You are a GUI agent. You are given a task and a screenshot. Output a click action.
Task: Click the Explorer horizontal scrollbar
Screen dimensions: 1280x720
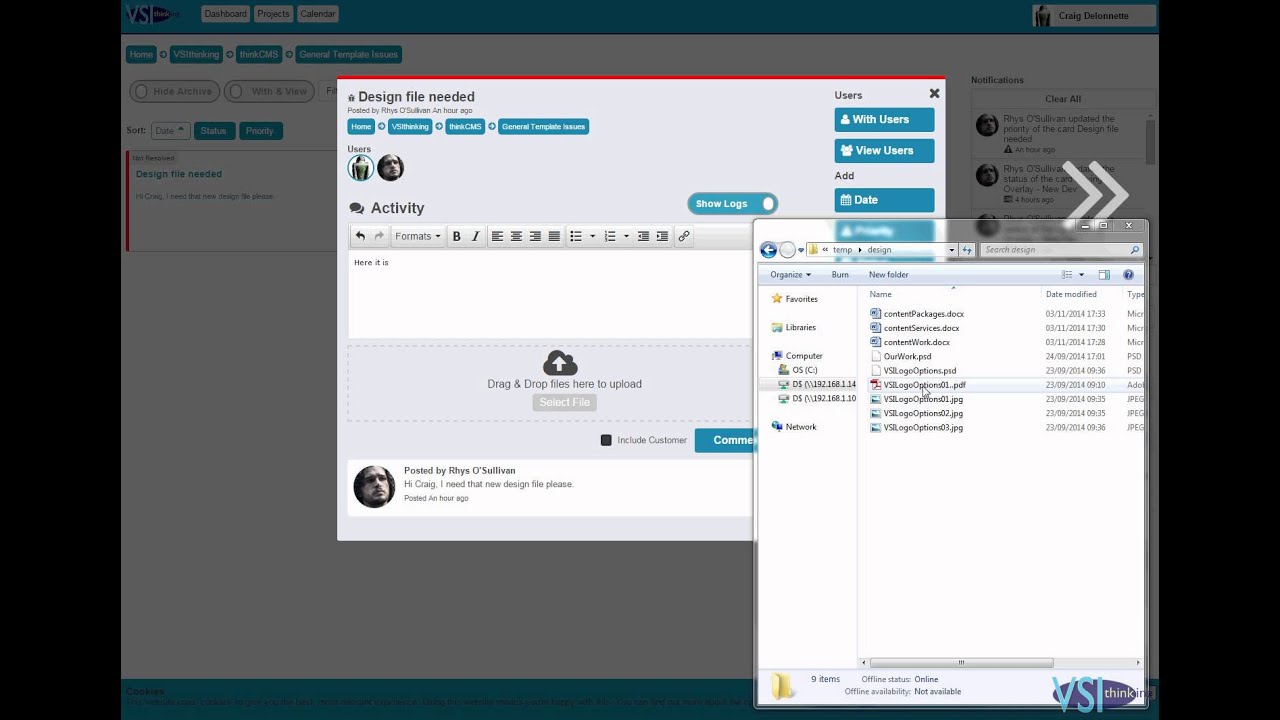[961, 662]
